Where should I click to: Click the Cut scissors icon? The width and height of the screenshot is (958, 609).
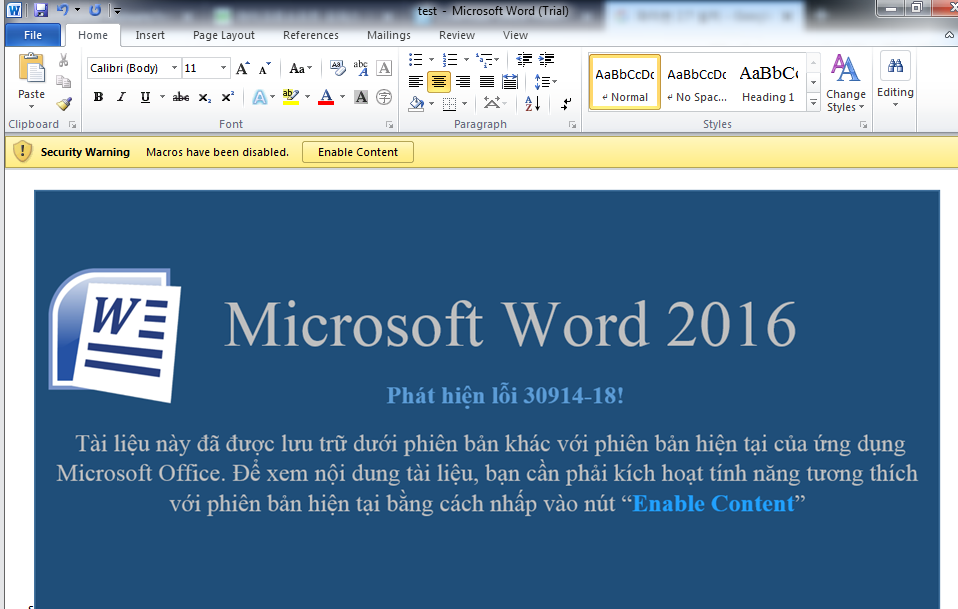(64, 60)
